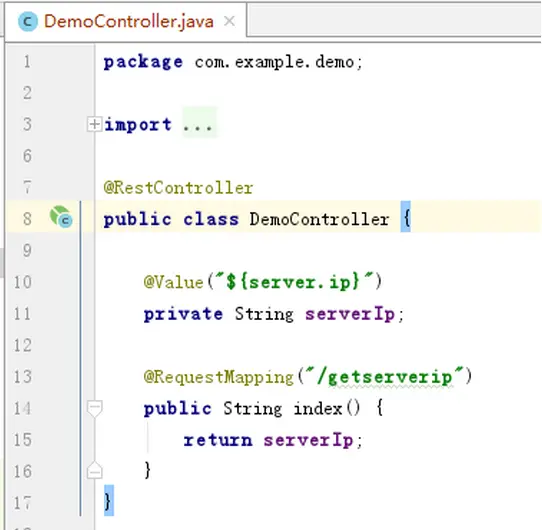Click the package name com.example.demo

tap(274, 62)
